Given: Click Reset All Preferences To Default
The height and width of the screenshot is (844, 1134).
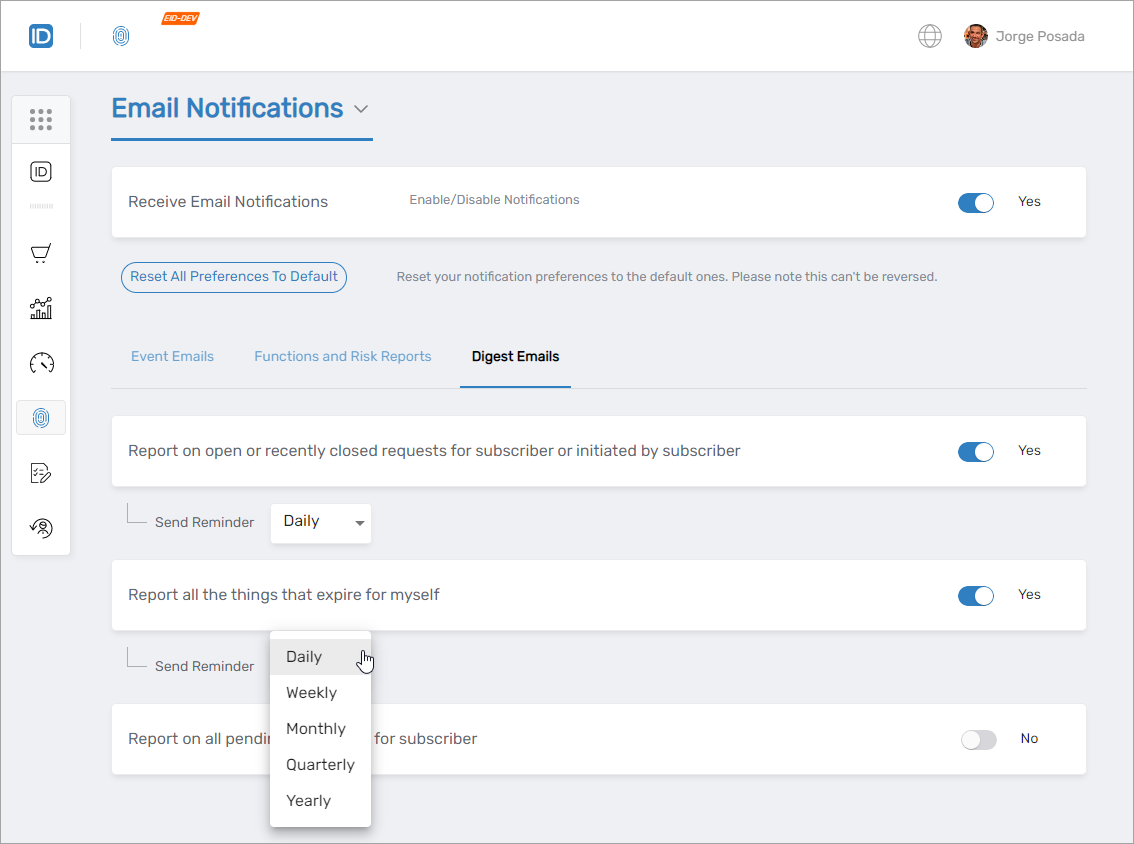Looking at the screenshot, I should point(233,277).
